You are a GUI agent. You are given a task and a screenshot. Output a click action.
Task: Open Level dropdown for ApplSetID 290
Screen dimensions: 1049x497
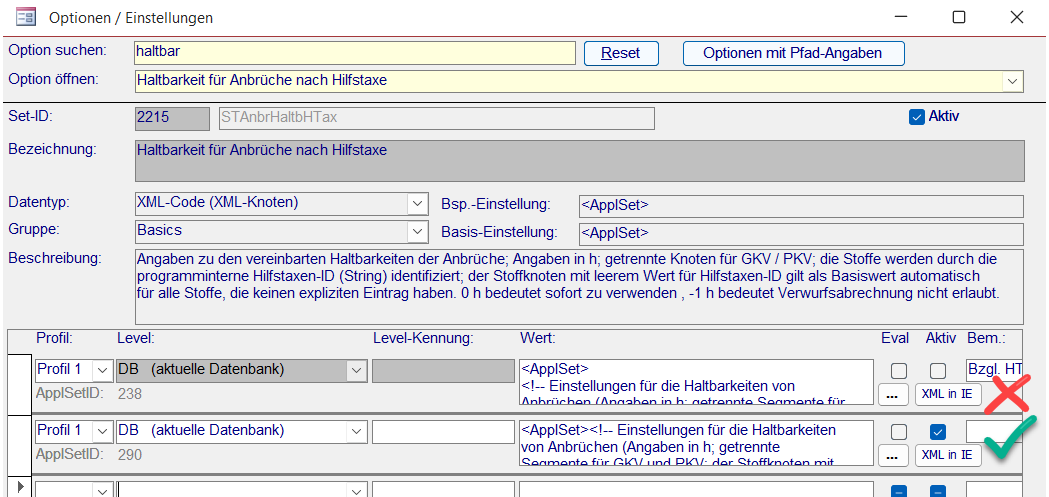[x=357, y=431]
